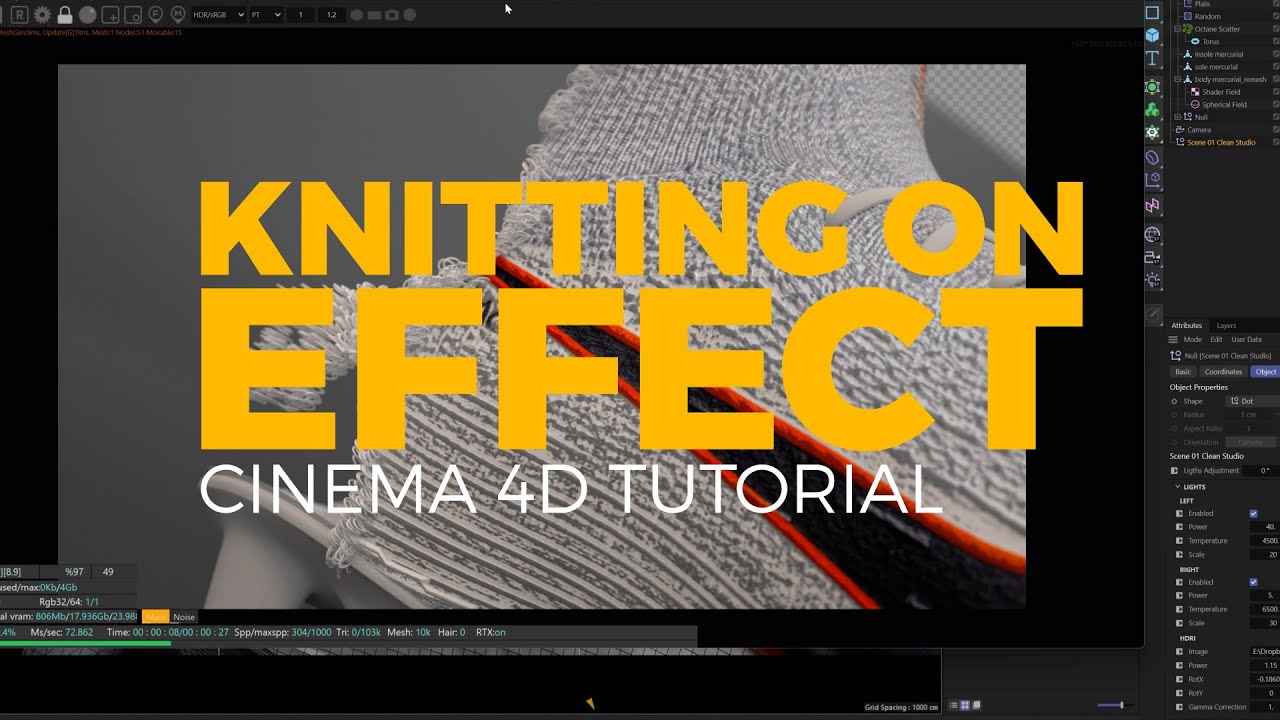Open the Basic properties tab

tap(1183, 372)
